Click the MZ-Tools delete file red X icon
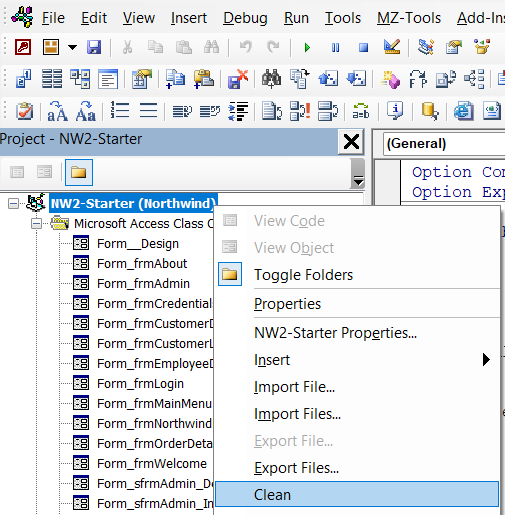505x515 pixels. coord(238,79)
